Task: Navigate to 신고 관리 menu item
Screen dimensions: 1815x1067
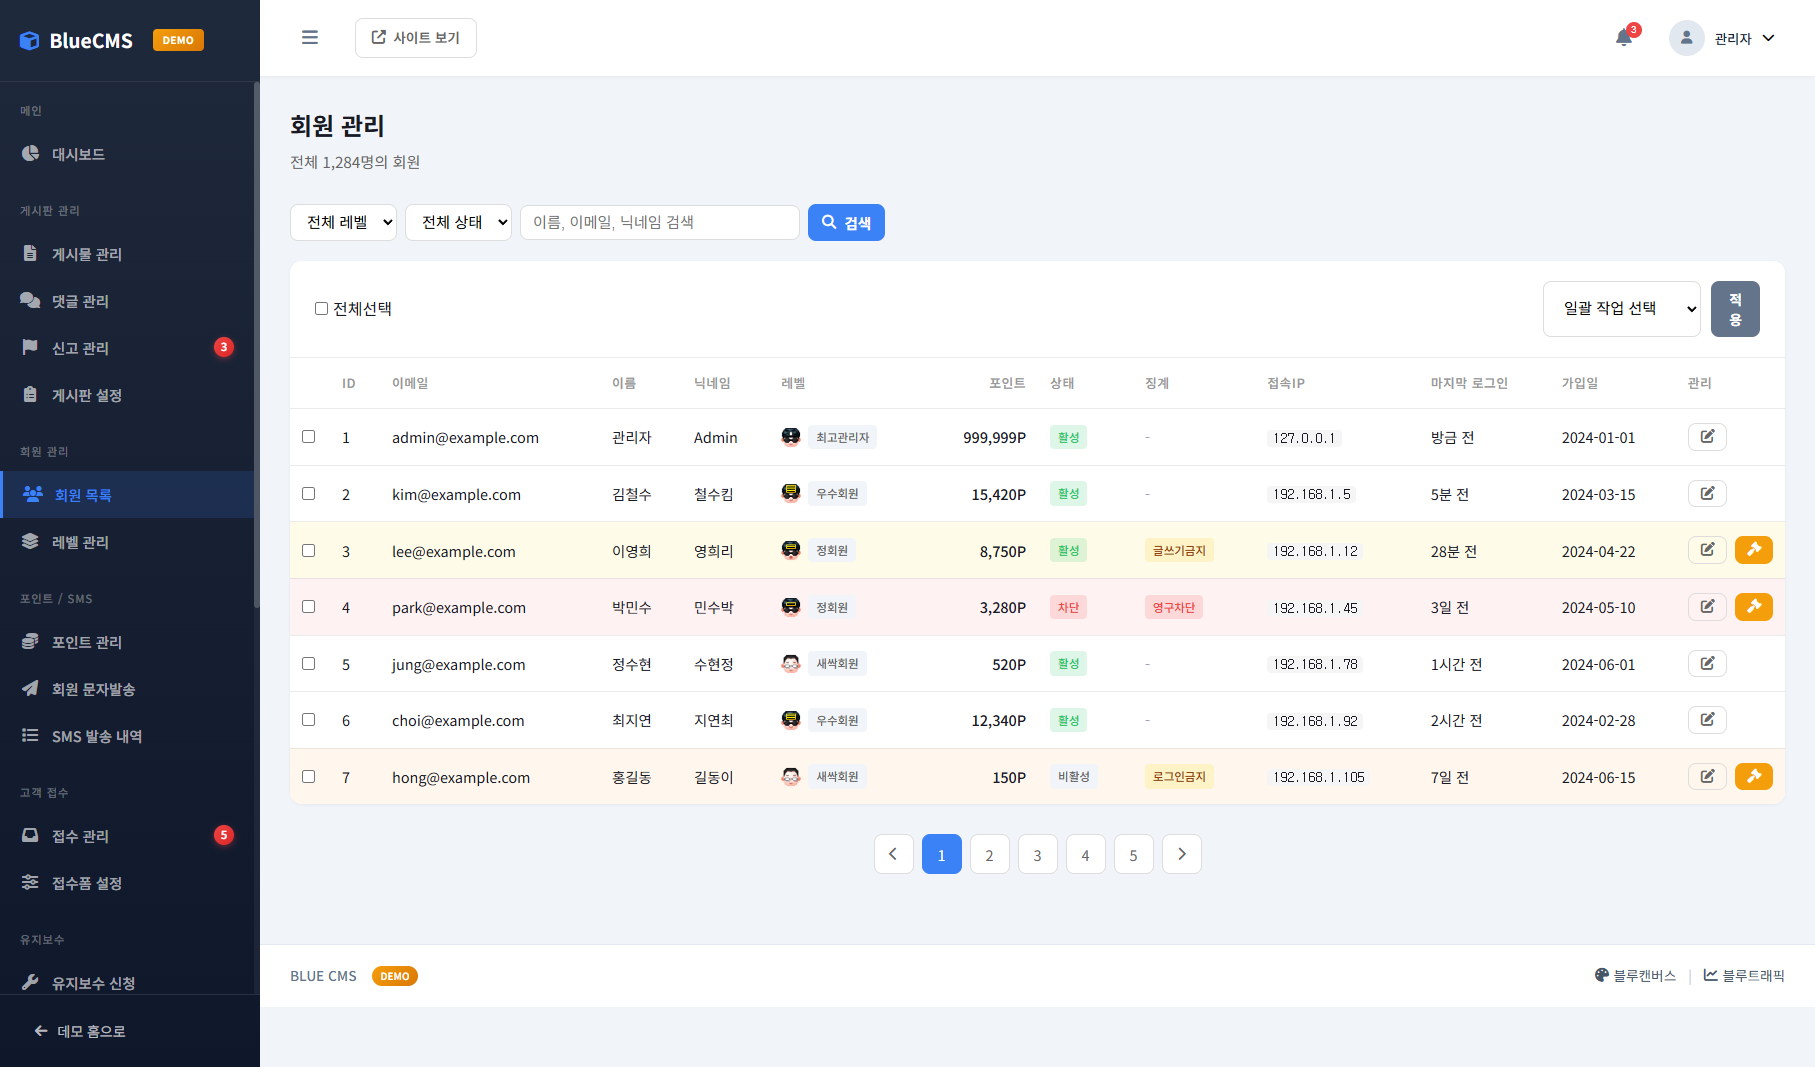Action: click(80, 348)
